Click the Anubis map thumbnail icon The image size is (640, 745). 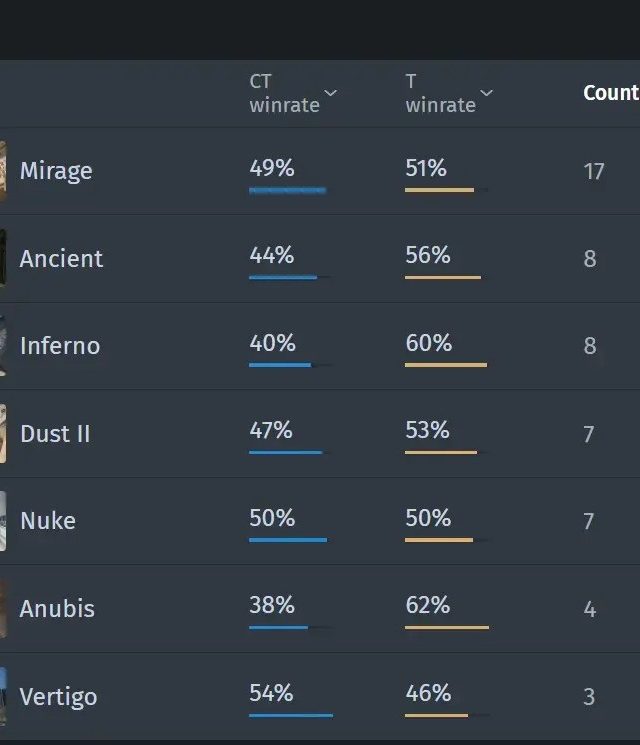click(x=3, y=608)
